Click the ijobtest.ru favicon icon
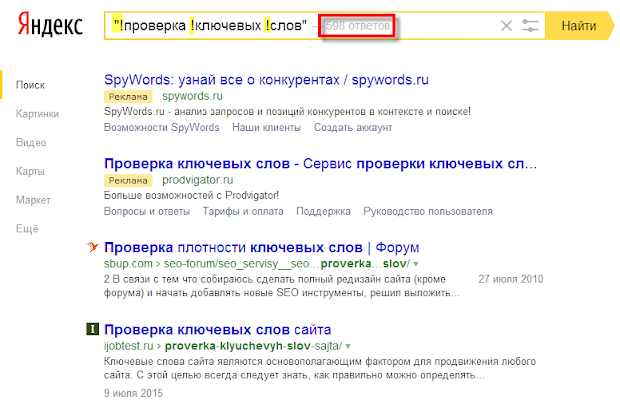The image size is (620, 408). 93,329
